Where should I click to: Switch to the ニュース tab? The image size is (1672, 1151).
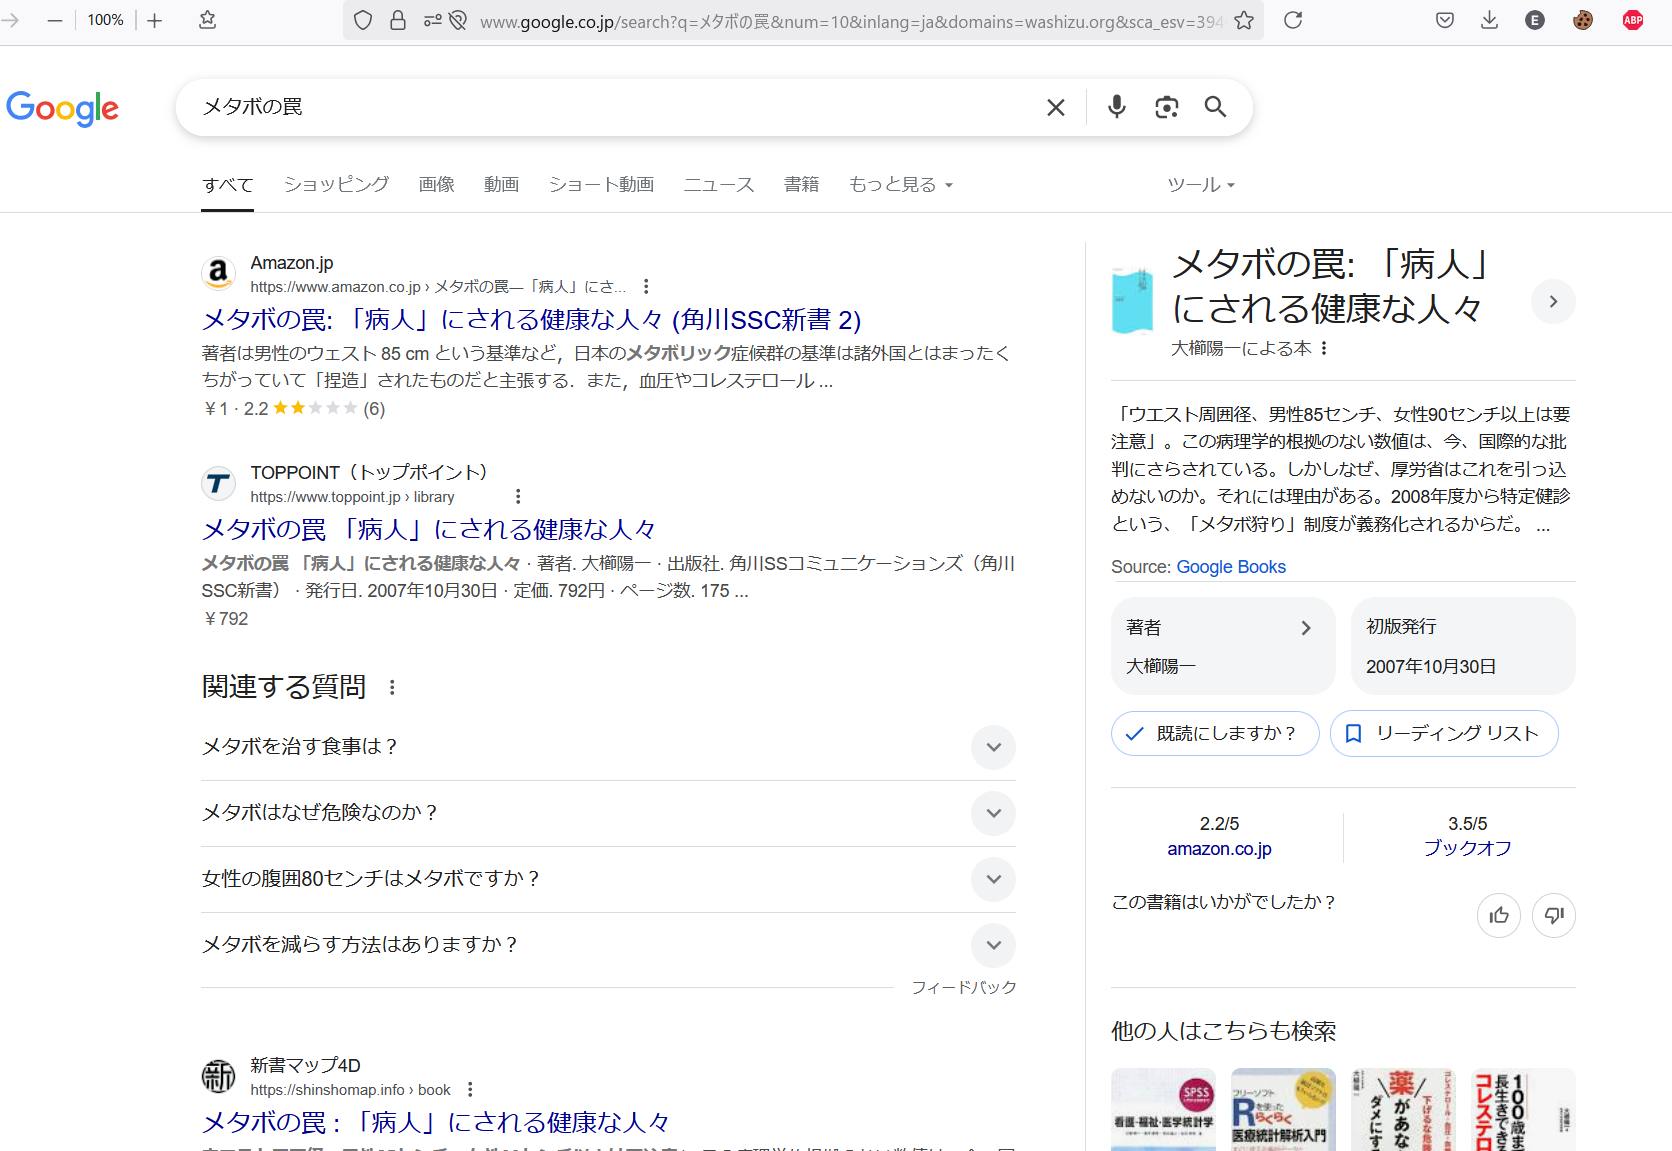point(719,185)
